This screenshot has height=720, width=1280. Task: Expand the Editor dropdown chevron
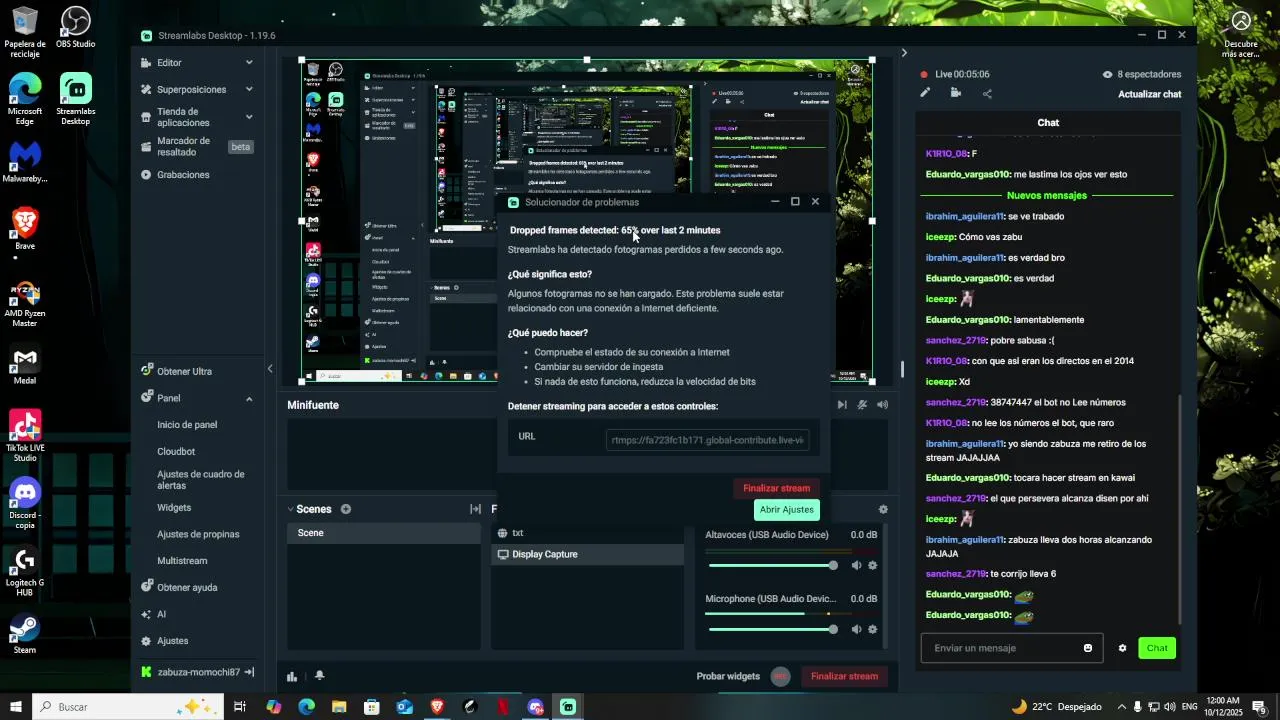249,62
